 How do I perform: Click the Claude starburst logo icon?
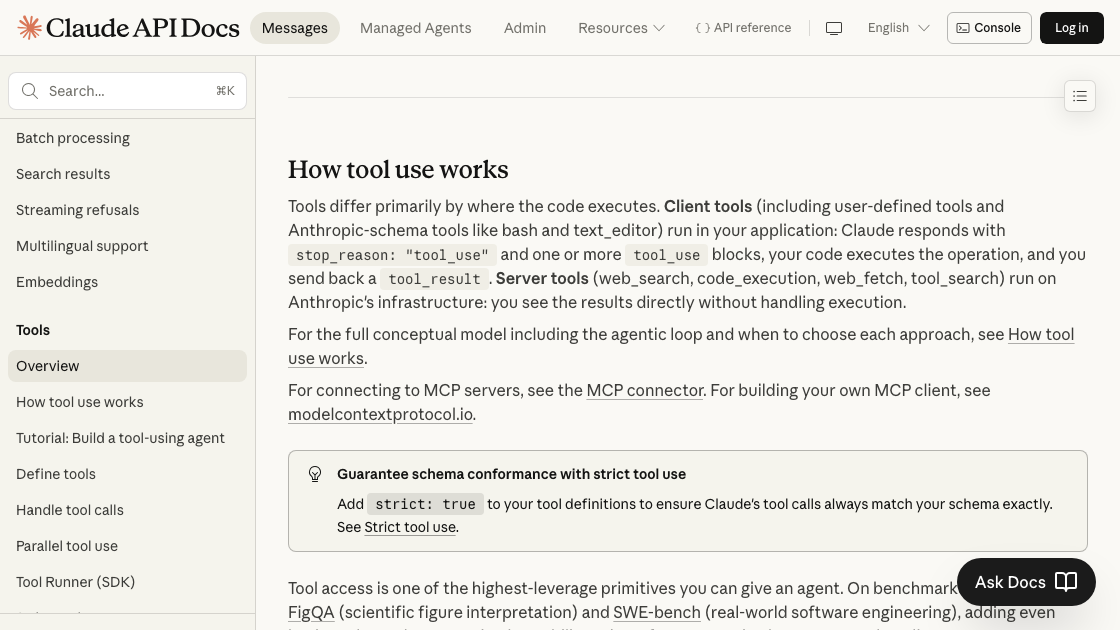click(x=29, y=28)
